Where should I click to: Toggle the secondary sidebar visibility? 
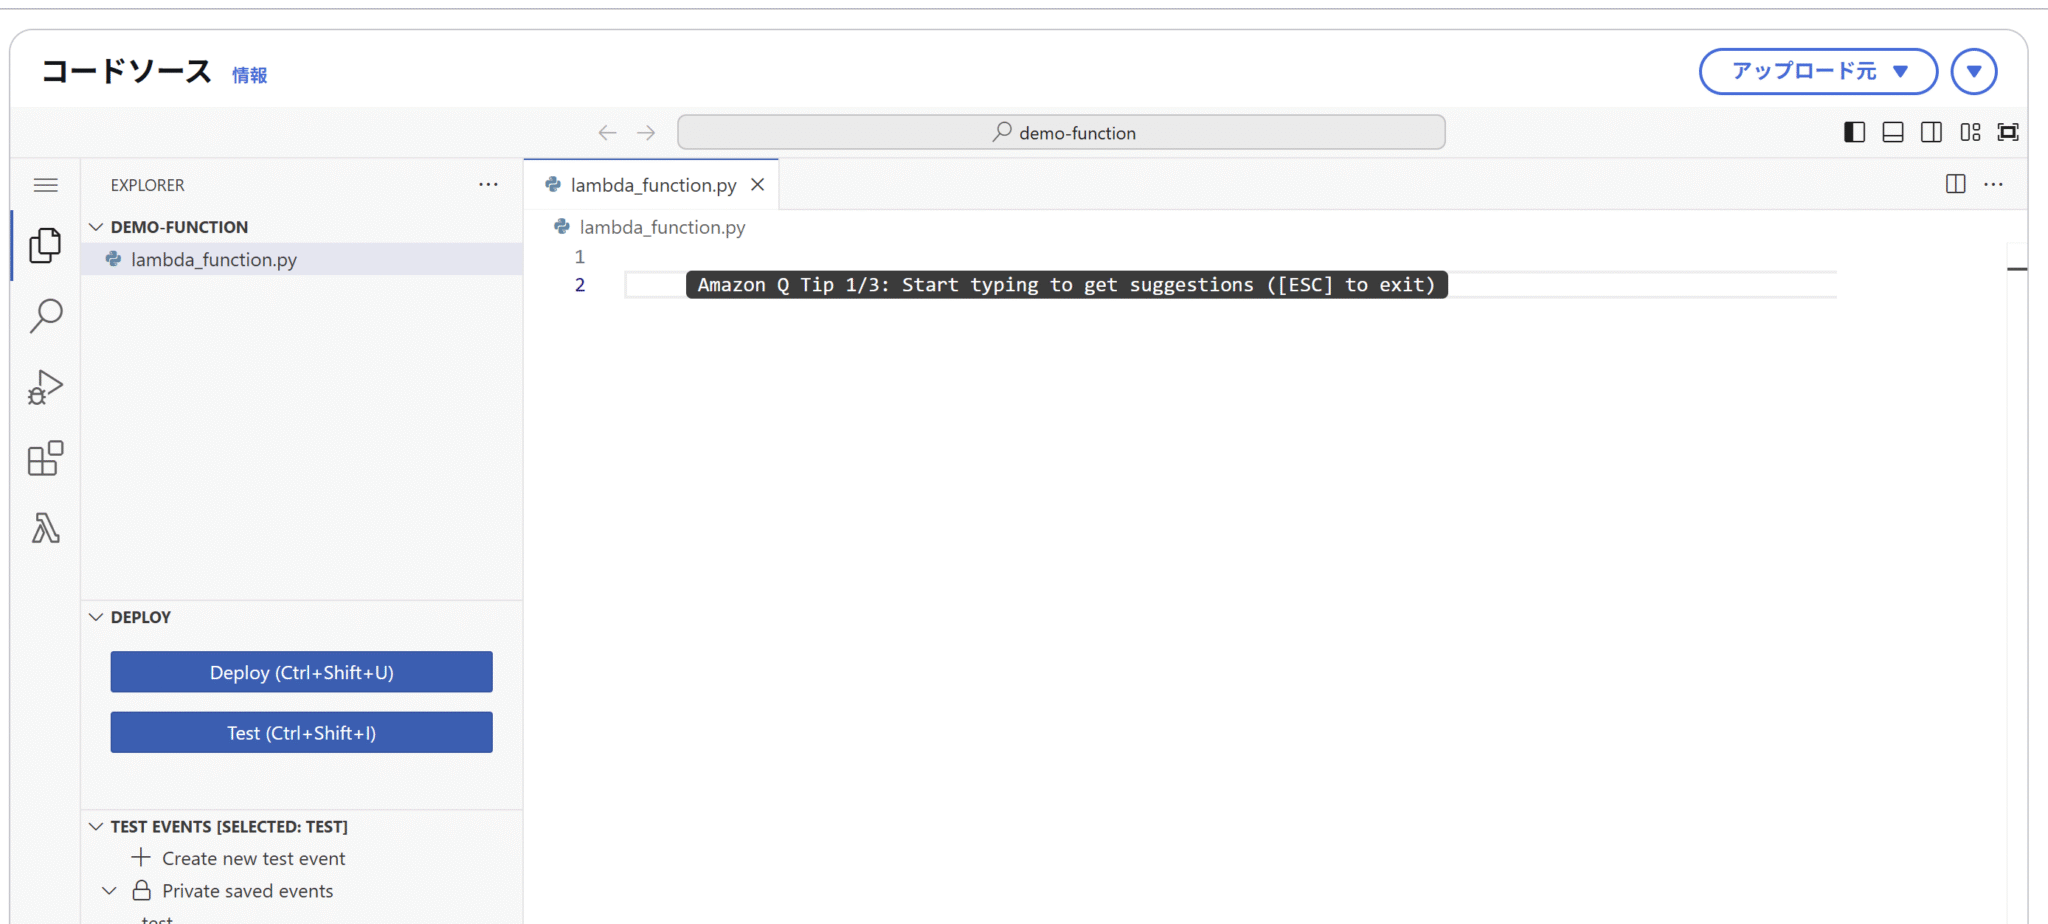coord(1931,131)
